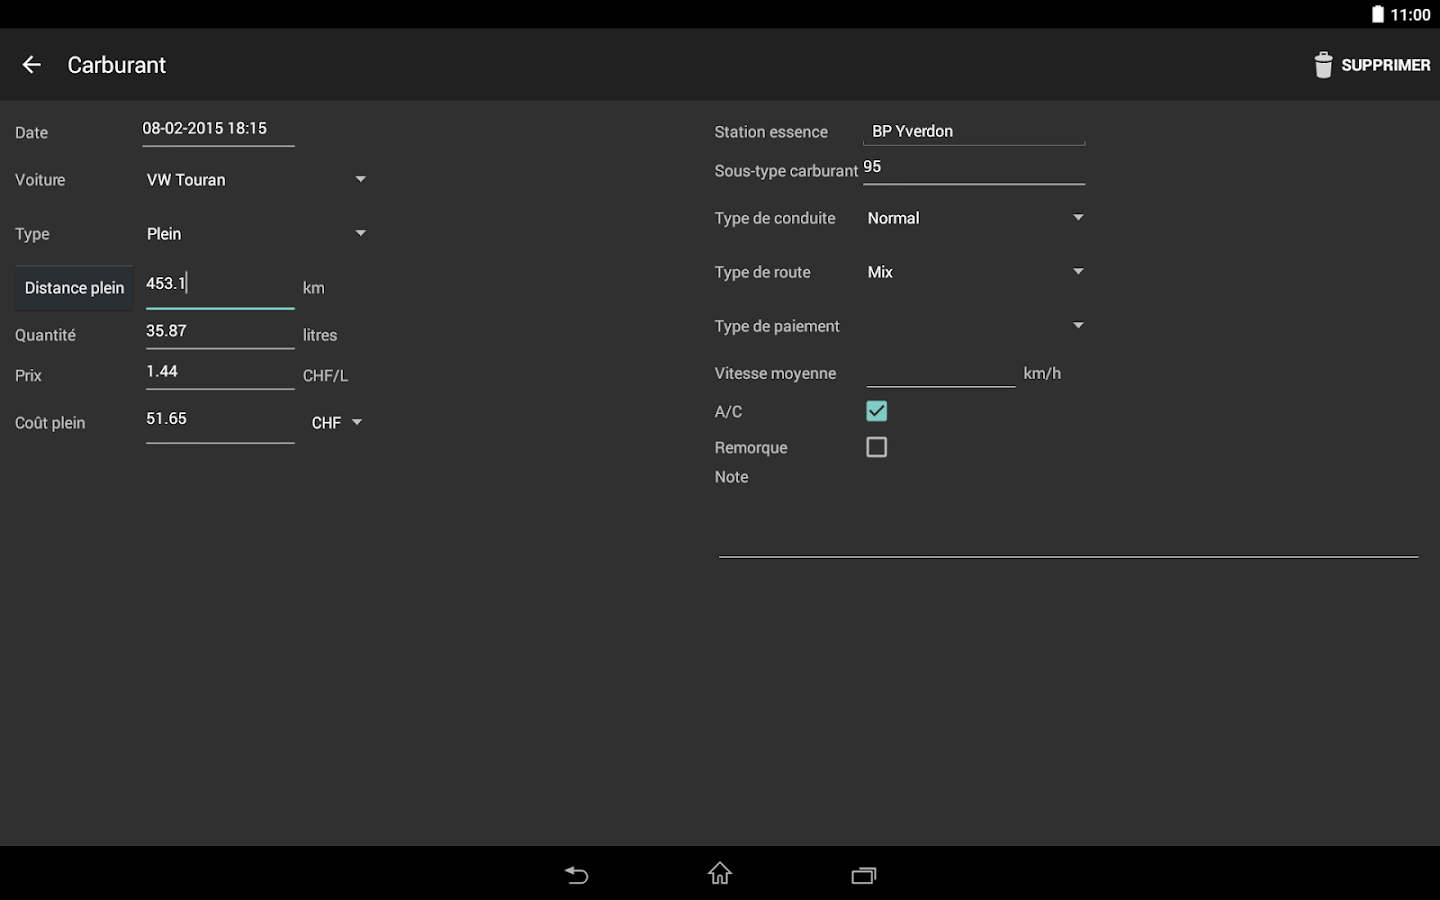1440x900 pixels.
Task: Edit the Prix field 1.44
Action: (x=220, y=373)
